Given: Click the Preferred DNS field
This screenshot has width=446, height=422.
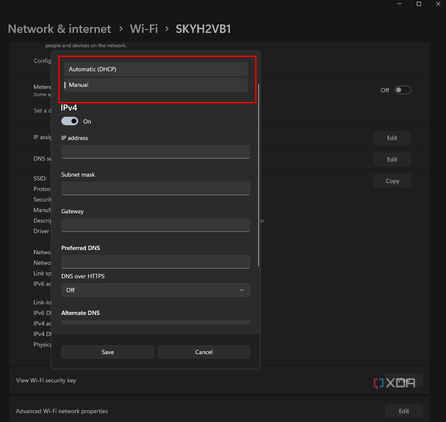Looking at the screenshot, I should [156, 262].
